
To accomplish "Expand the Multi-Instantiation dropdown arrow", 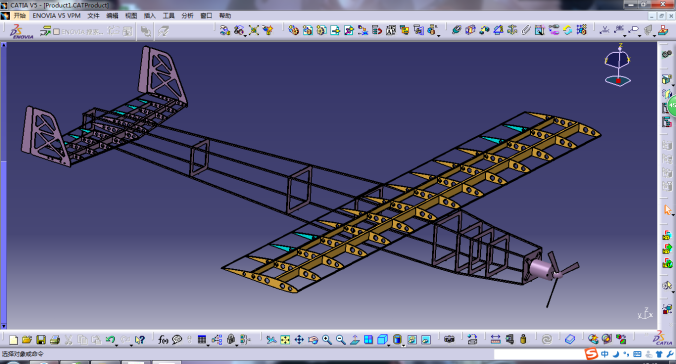I will pyautogui.click(x=439, y=35).
